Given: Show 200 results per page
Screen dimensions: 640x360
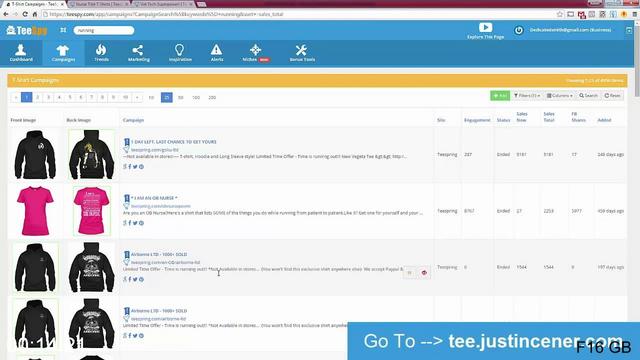Looking at the screenshot, I should 212,97.
